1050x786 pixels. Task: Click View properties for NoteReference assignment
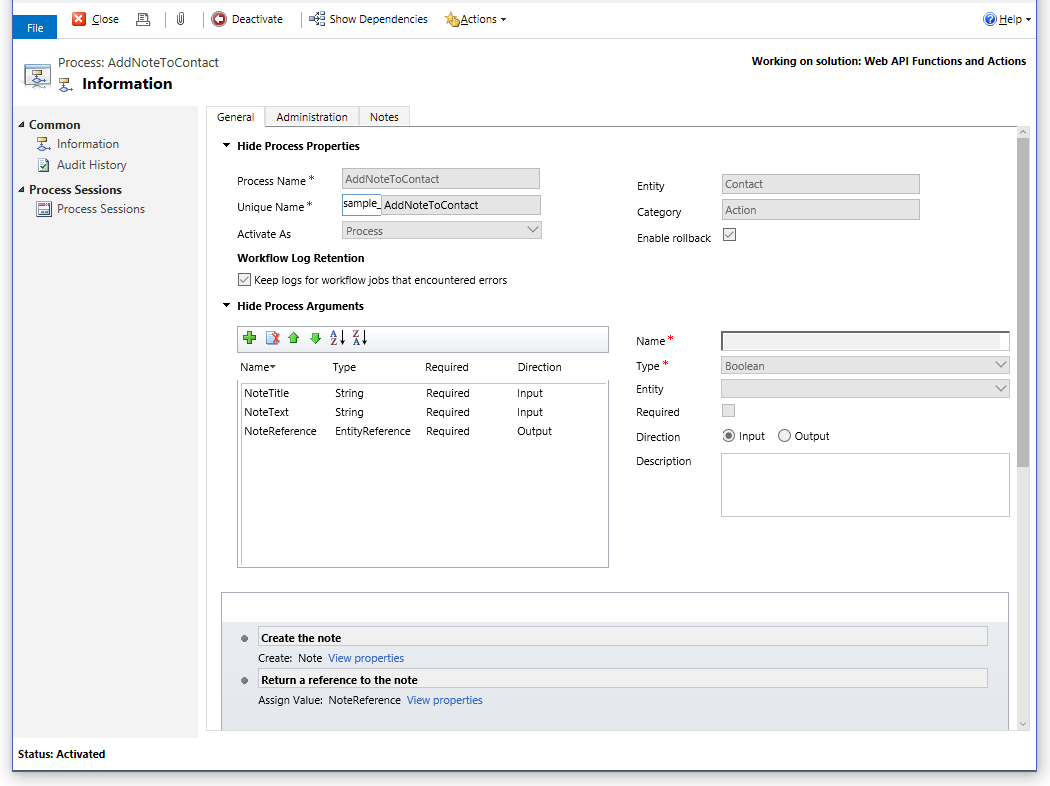pos(444,700)
